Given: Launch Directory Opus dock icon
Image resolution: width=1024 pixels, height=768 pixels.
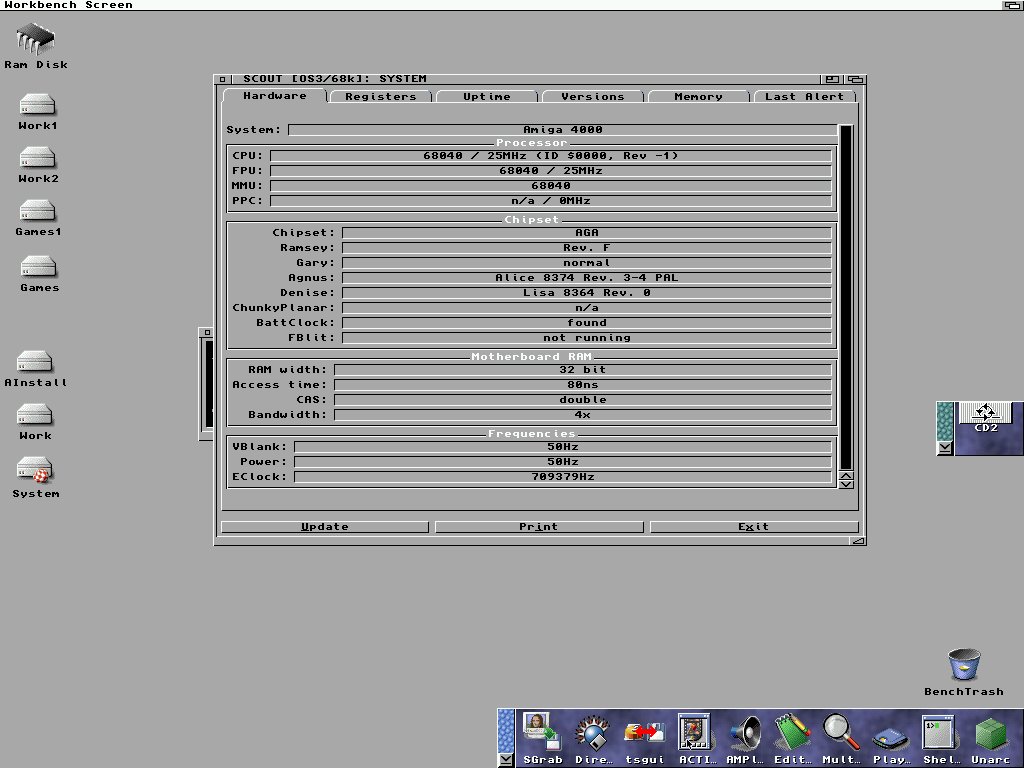Looking at the screenshot, I should pyautogui.click(x=593, y=738).
